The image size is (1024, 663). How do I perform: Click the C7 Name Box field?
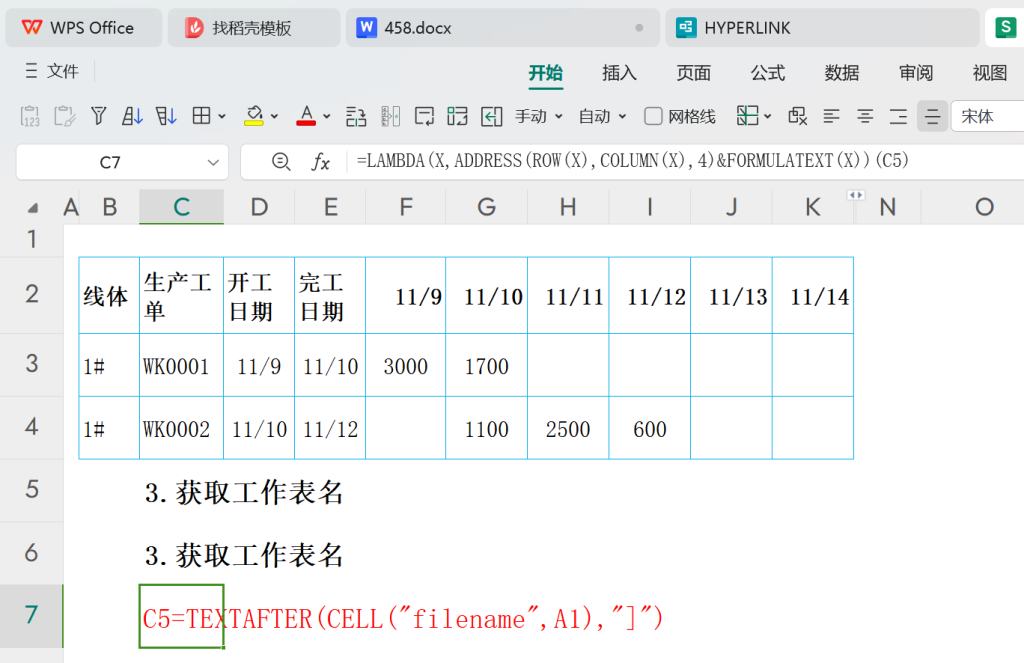coord(110,162)
